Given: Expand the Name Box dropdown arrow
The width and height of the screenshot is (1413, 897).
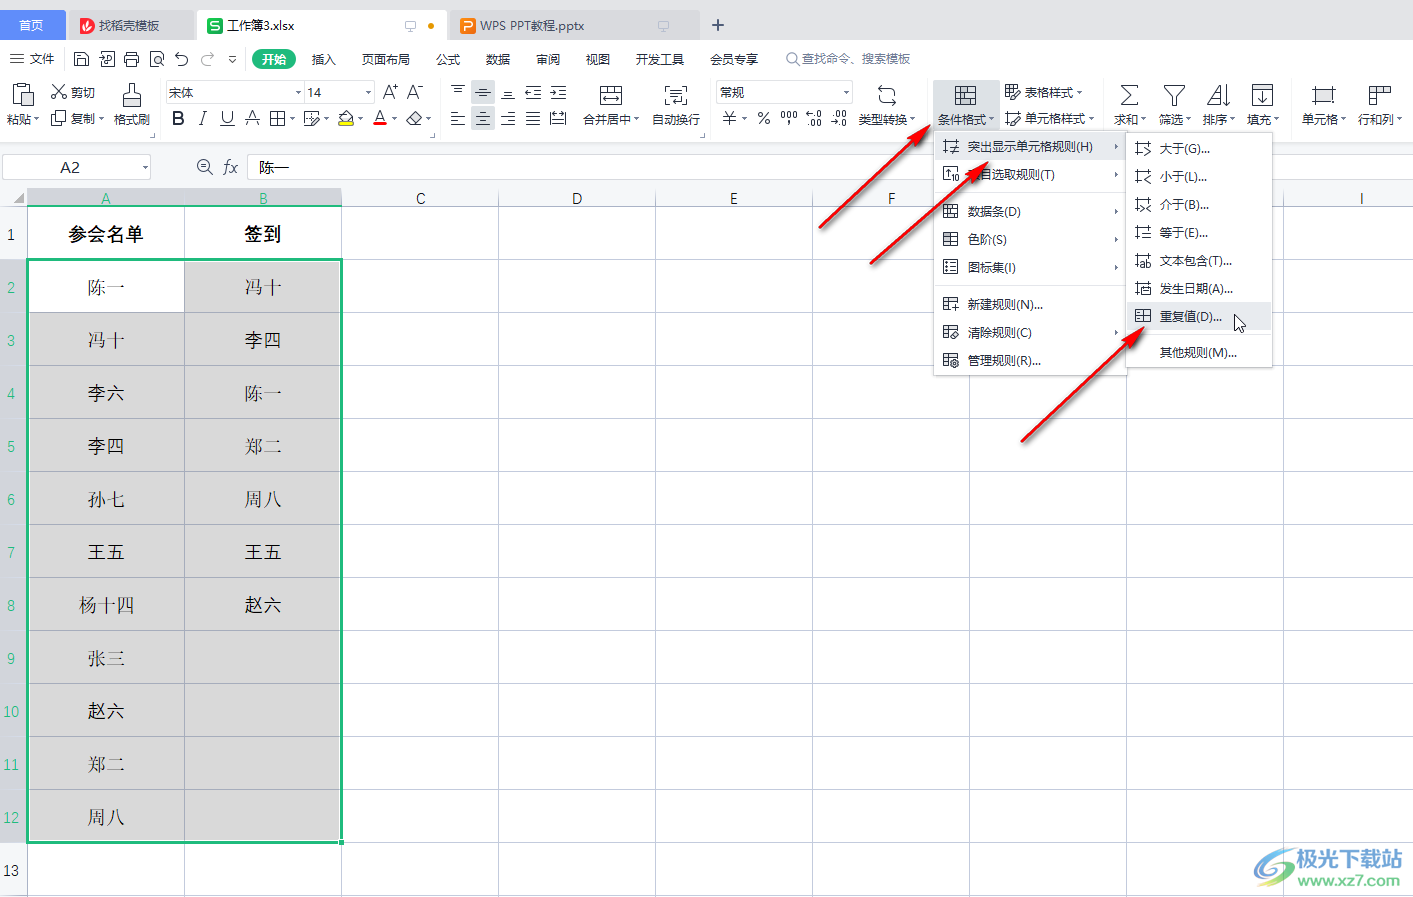Looking at the screenshot, I should tap(145, 167).
